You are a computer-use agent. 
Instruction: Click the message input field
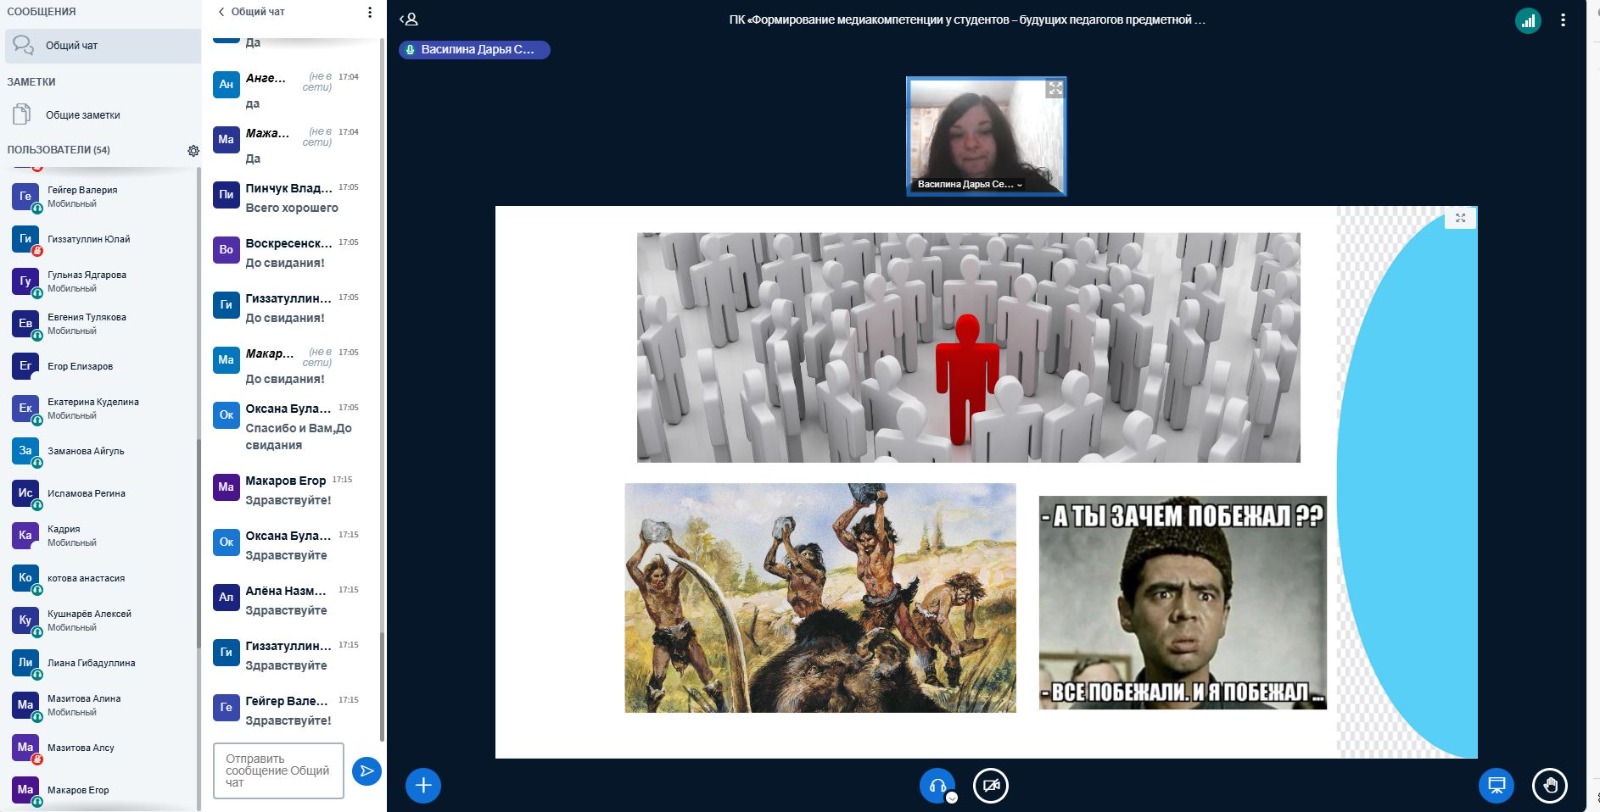coord(278,771)
